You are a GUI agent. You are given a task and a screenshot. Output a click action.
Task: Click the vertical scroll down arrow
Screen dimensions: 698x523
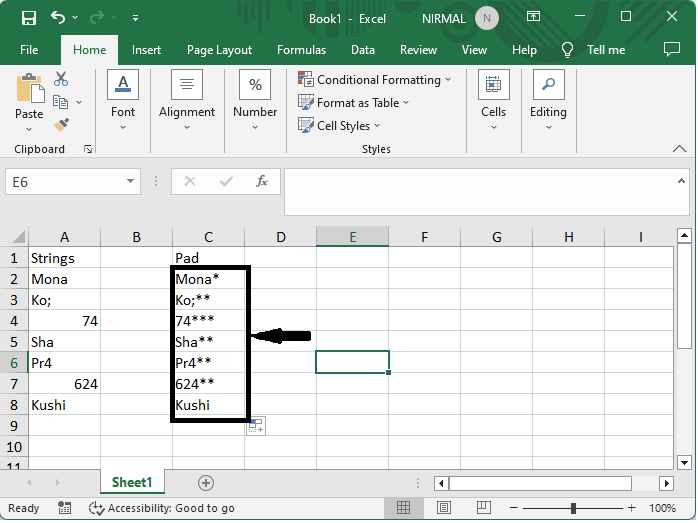[685, 463]
